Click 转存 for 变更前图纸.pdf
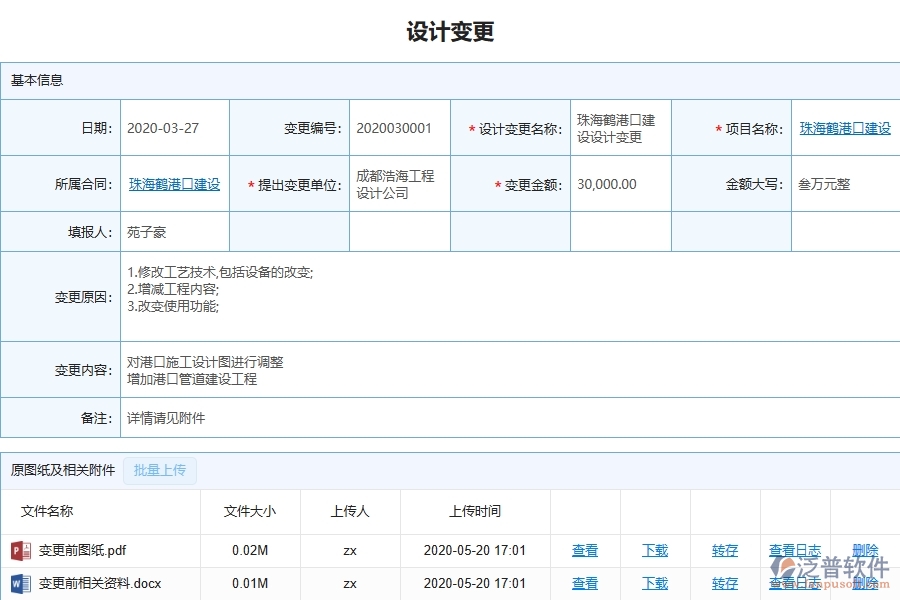The width and height of the screenshot is (900, 600). coord(723,550)
